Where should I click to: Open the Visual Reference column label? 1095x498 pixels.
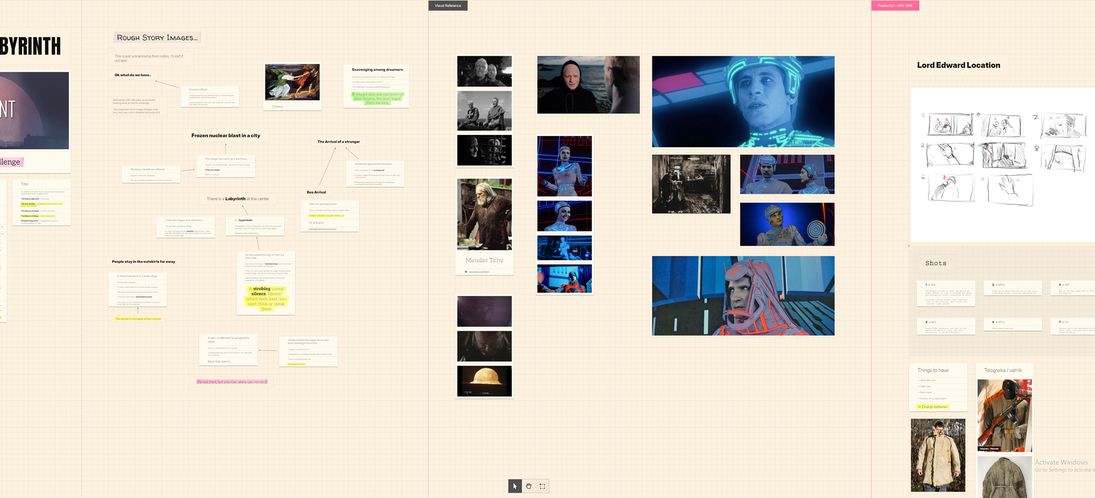[x=448, y=6]
